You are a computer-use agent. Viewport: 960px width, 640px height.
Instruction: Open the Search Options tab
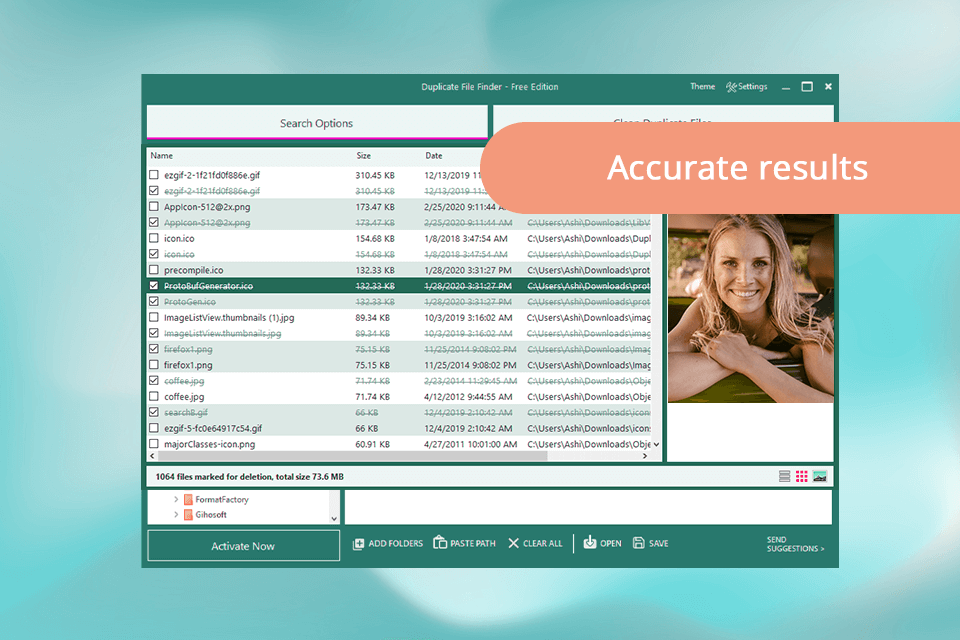(317, 123)
